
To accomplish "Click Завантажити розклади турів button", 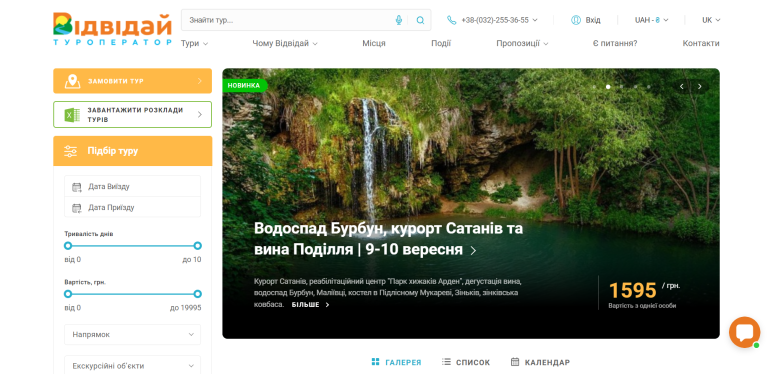I will tap(133, 115).
